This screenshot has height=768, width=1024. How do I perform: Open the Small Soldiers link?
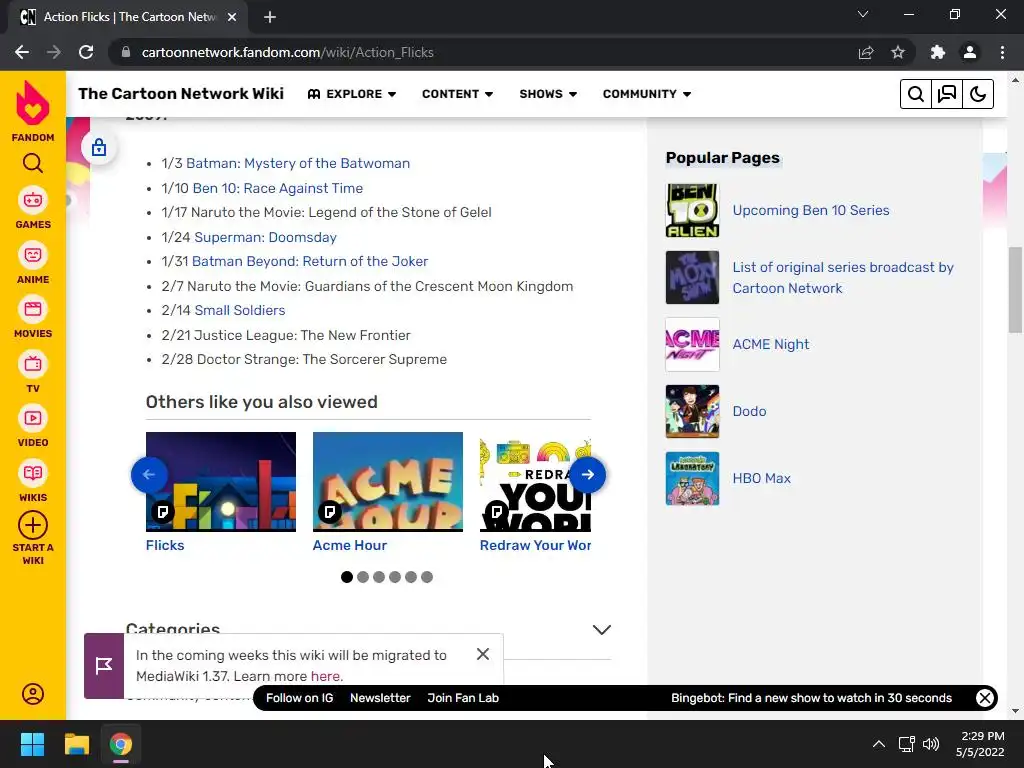point(240,310)
